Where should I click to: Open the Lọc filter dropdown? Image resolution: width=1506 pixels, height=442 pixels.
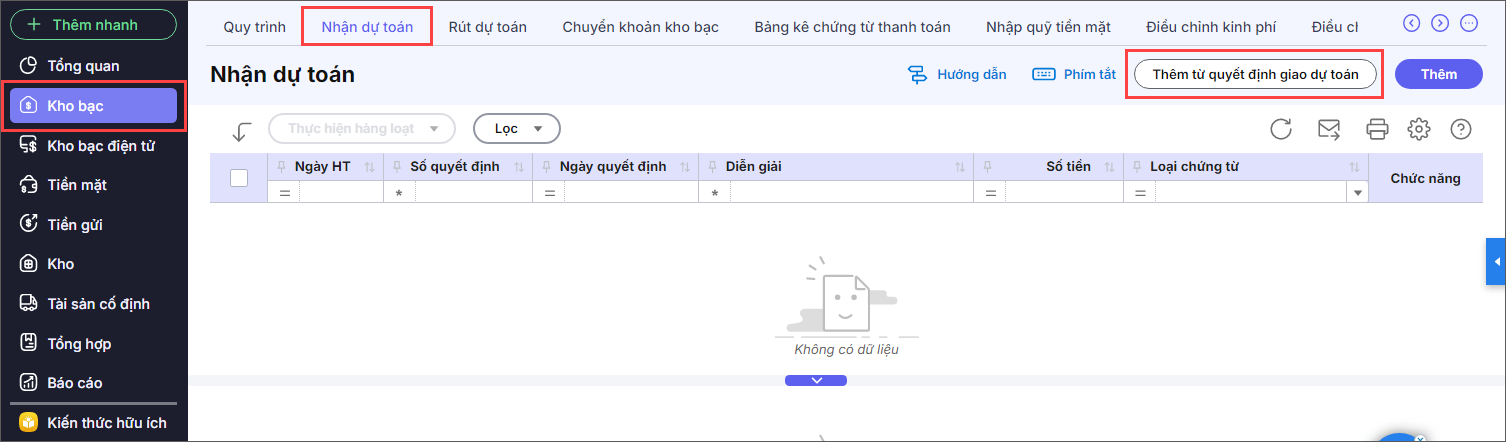coord(516,129)
